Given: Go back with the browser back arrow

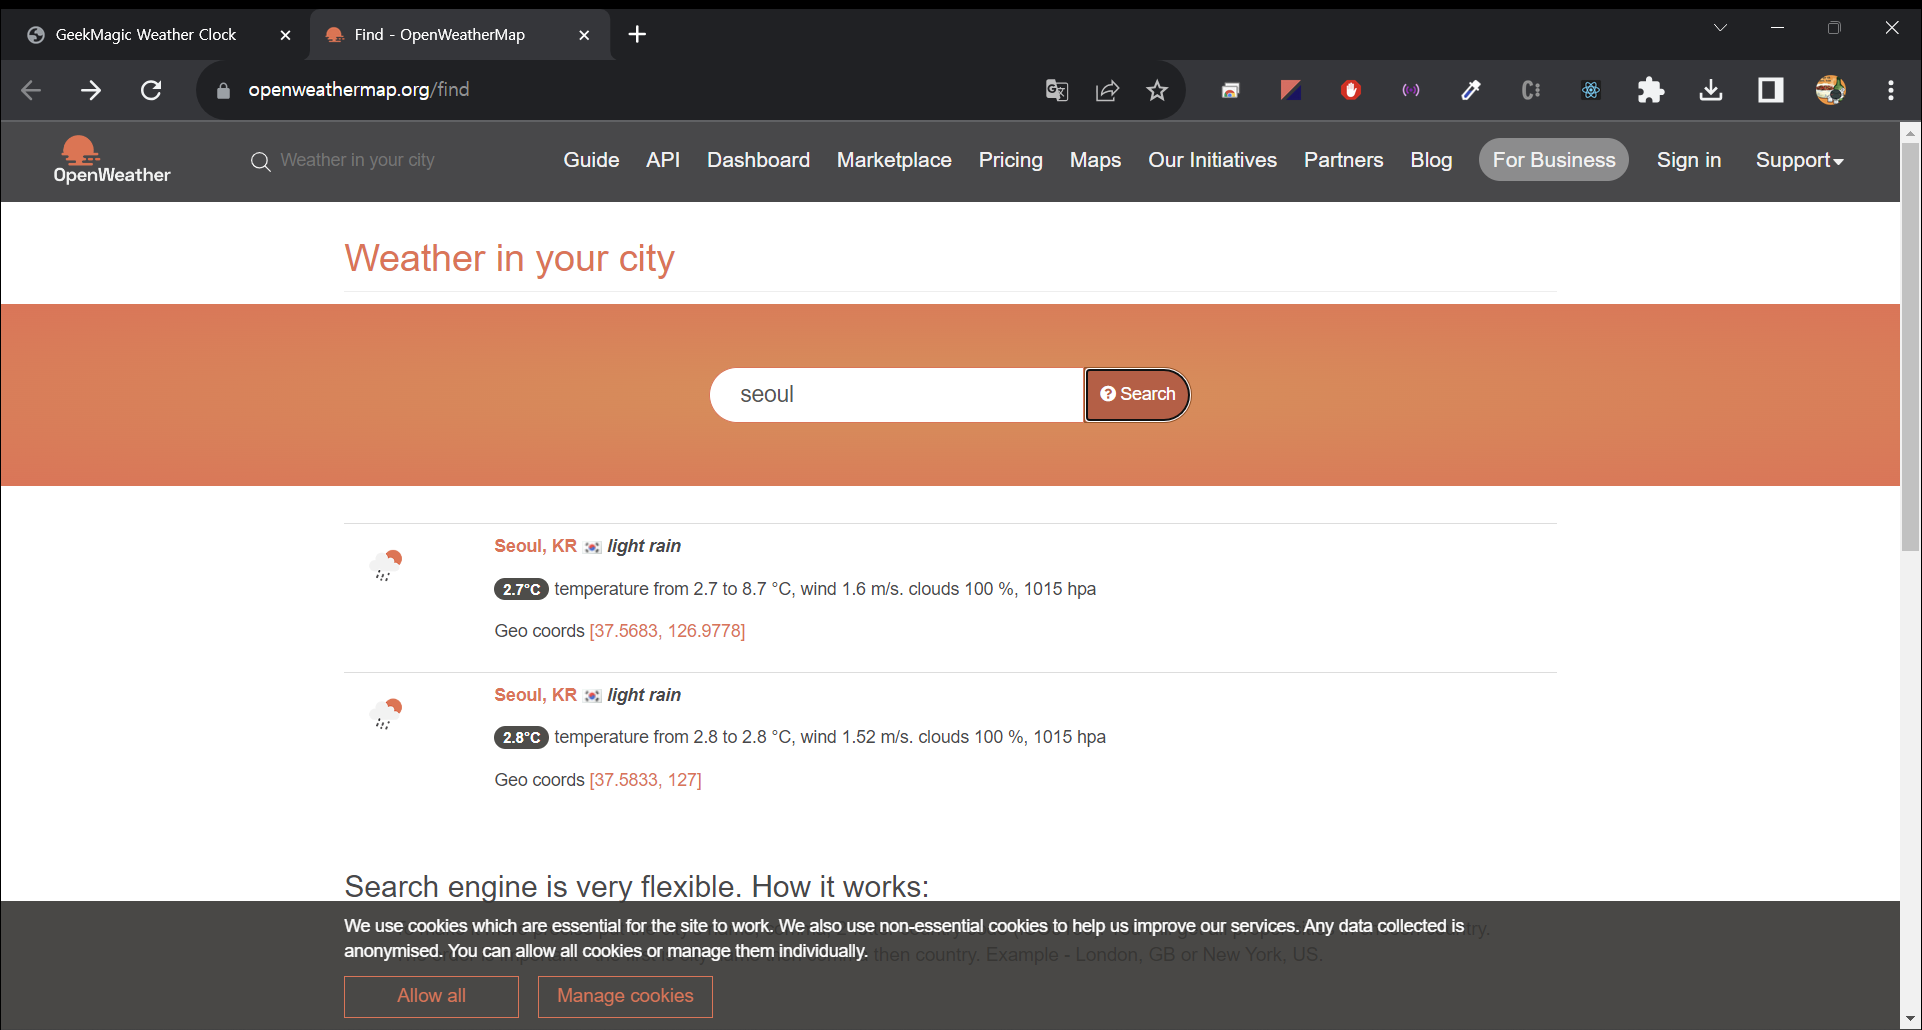Looking at the screenshot, I should [x=31, y=90].
